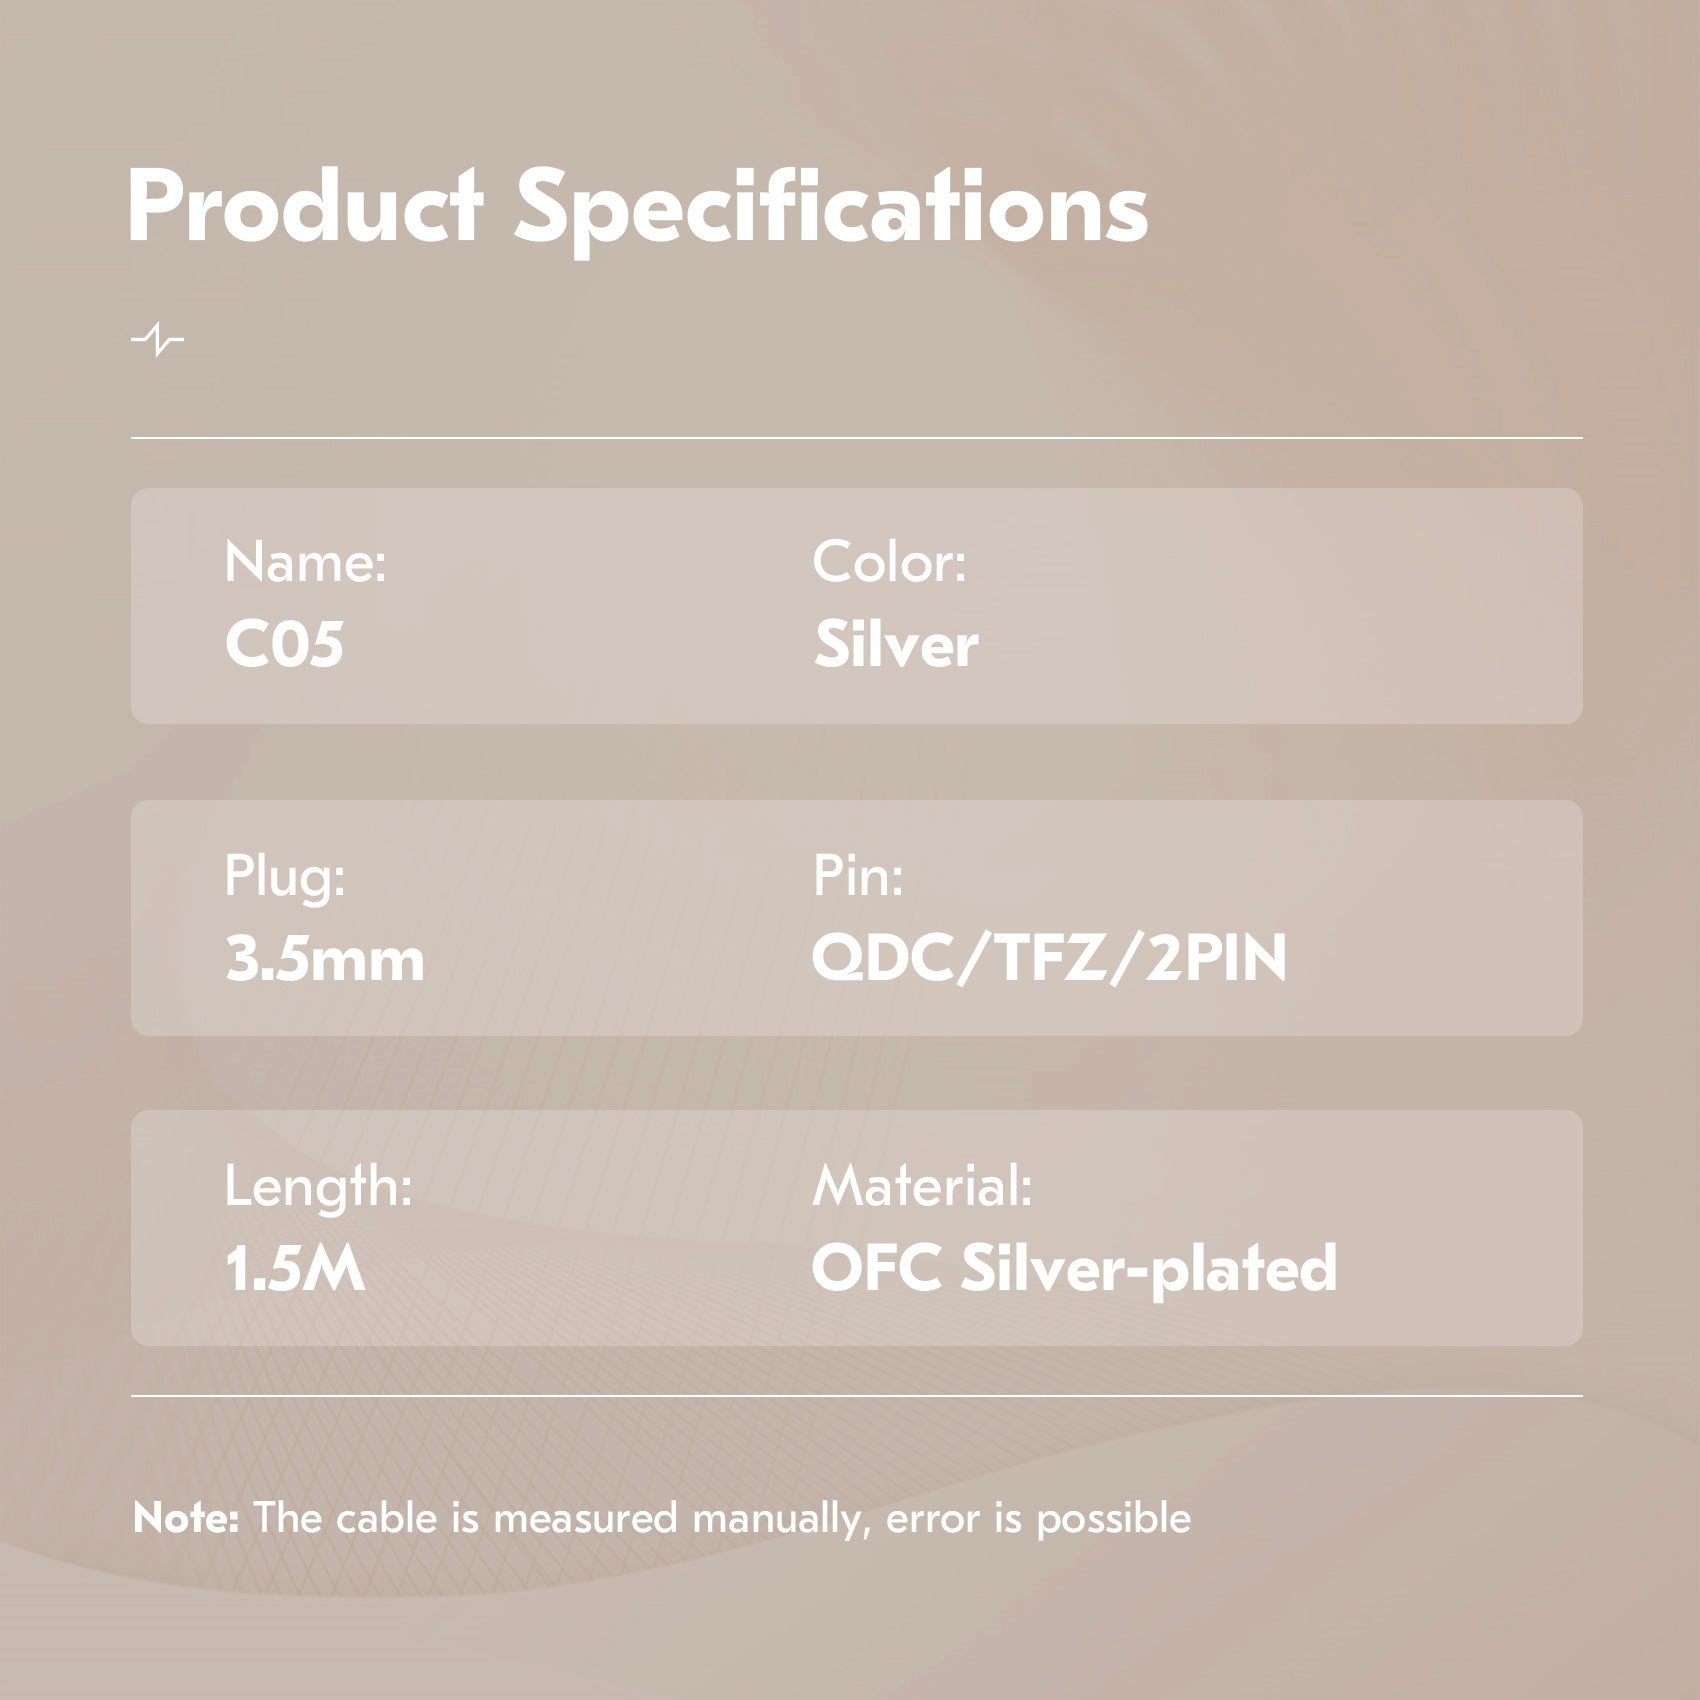
Task: Click the word Product in the title
Action: click(x=306, y=208)
